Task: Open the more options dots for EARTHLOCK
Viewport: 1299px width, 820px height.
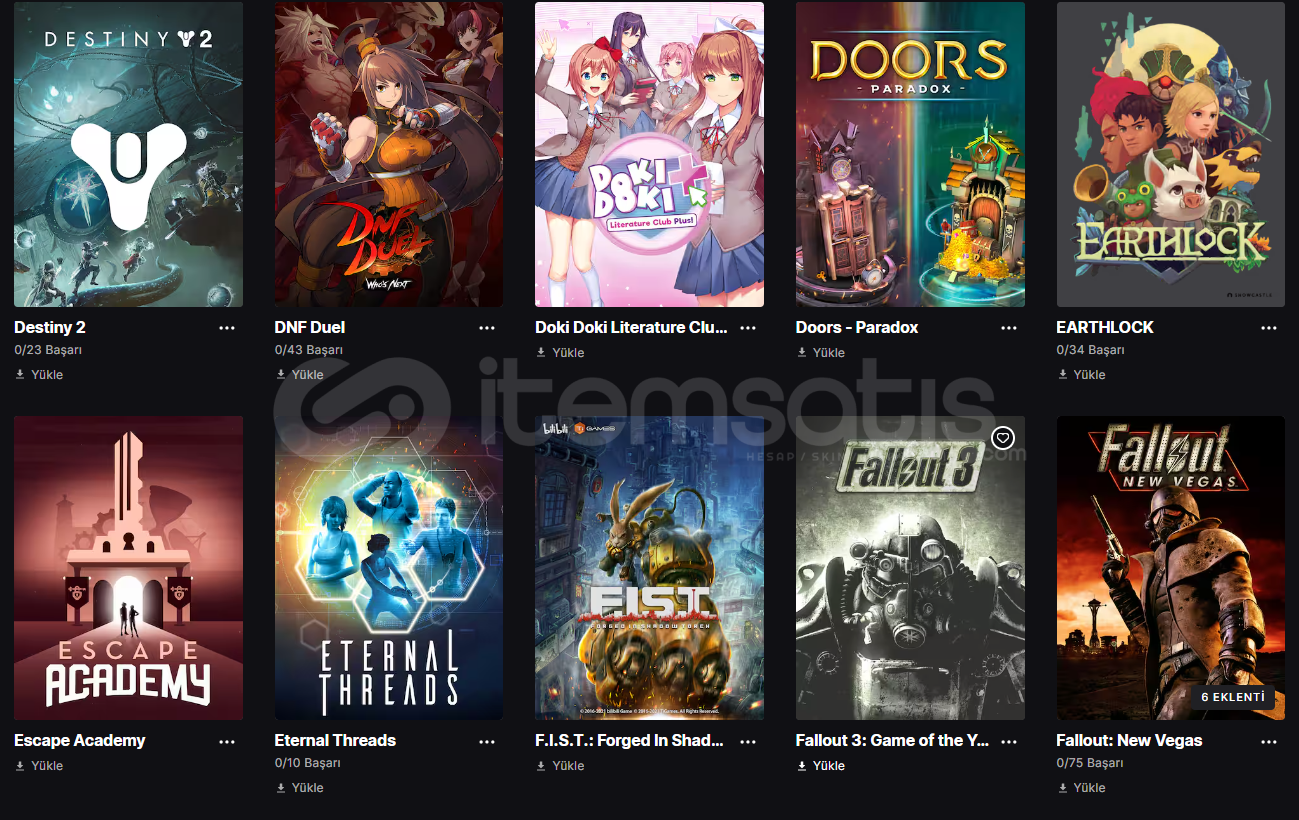Action: tap(1269, 328)
